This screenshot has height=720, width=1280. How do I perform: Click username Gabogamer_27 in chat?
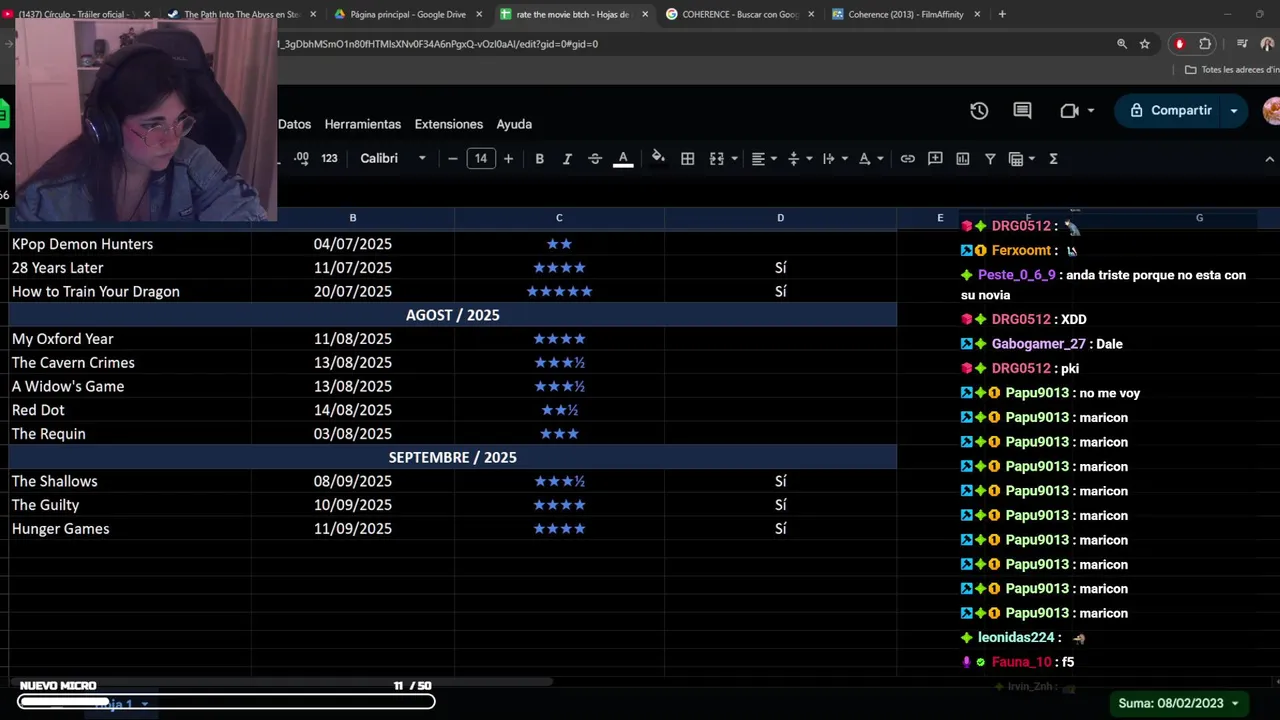(x=1038, y=344)
